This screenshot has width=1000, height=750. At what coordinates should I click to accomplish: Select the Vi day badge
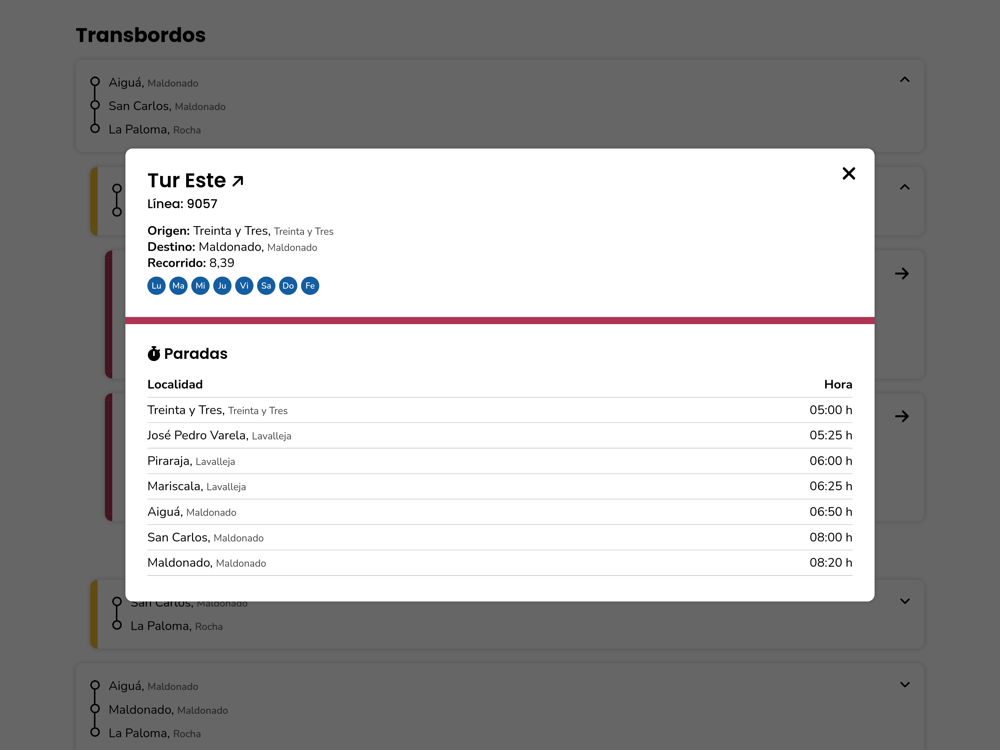(x=244, y=286)
